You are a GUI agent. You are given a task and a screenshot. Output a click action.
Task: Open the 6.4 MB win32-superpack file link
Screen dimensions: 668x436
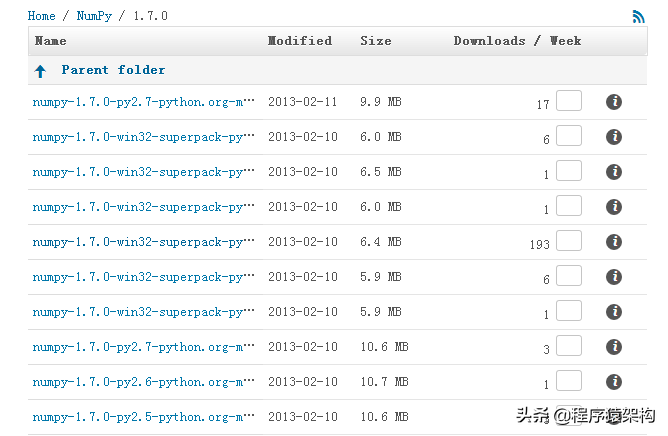point(144,242)
